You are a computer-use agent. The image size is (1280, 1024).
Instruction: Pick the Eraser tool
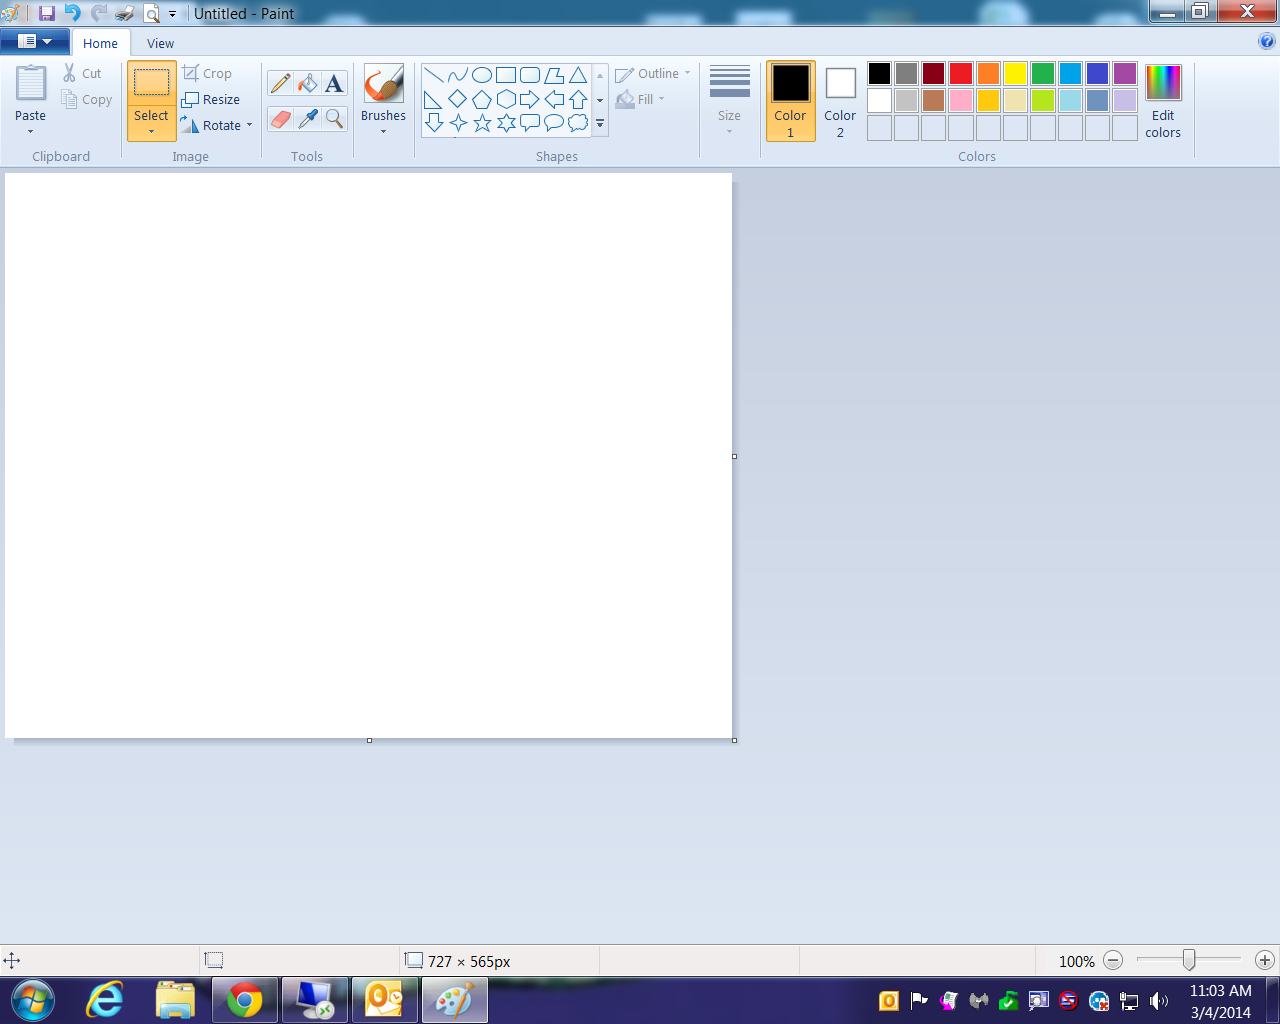pos(281,118)
